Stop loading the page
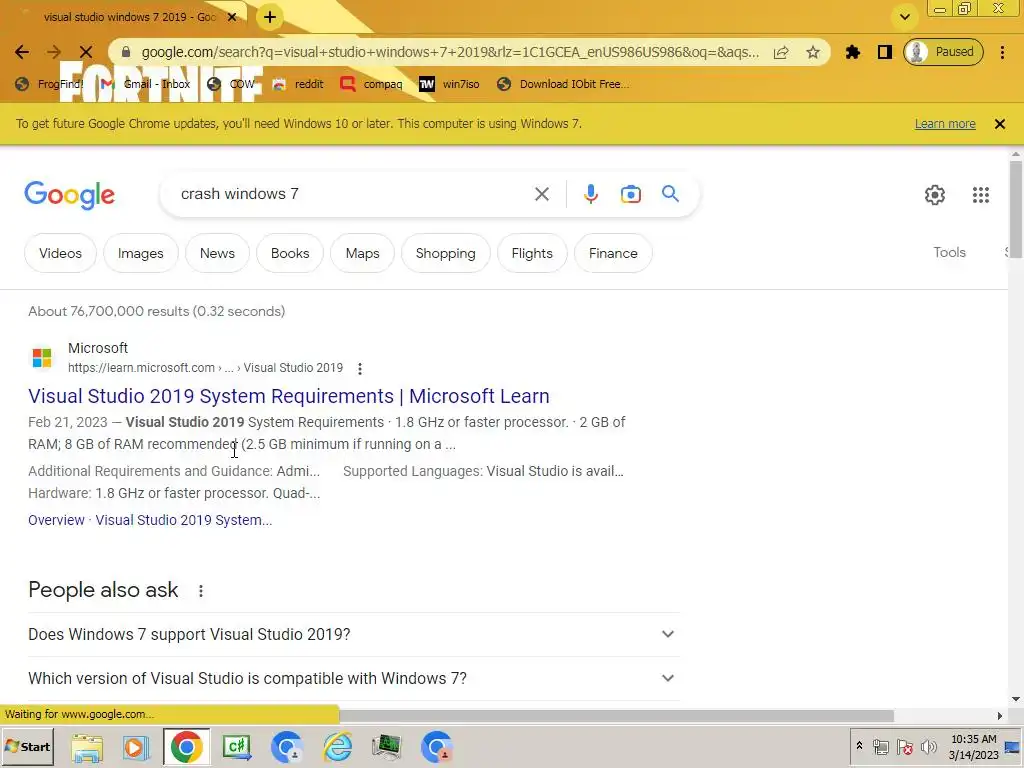The height and width of the screenshot is (768, 1024). pos(86,52)
